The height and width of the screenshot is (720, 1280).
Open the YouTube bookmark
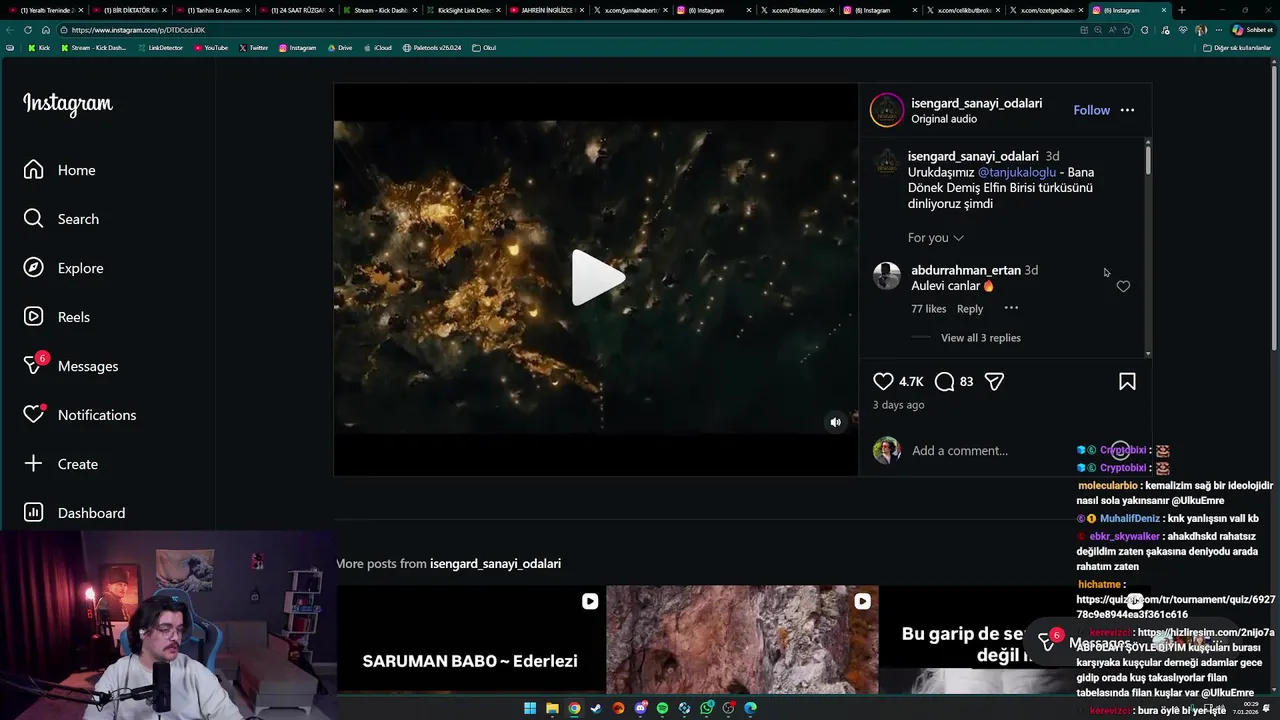(x=211, y=48)
